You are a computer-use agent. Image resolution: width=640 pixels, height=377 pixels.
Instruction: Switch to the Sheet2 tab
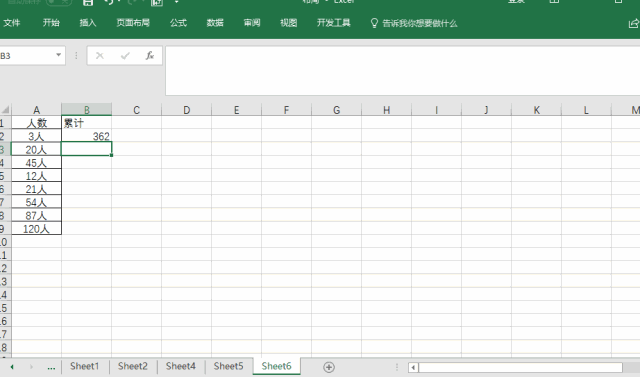pyautogui.click(x=133, y=366)
